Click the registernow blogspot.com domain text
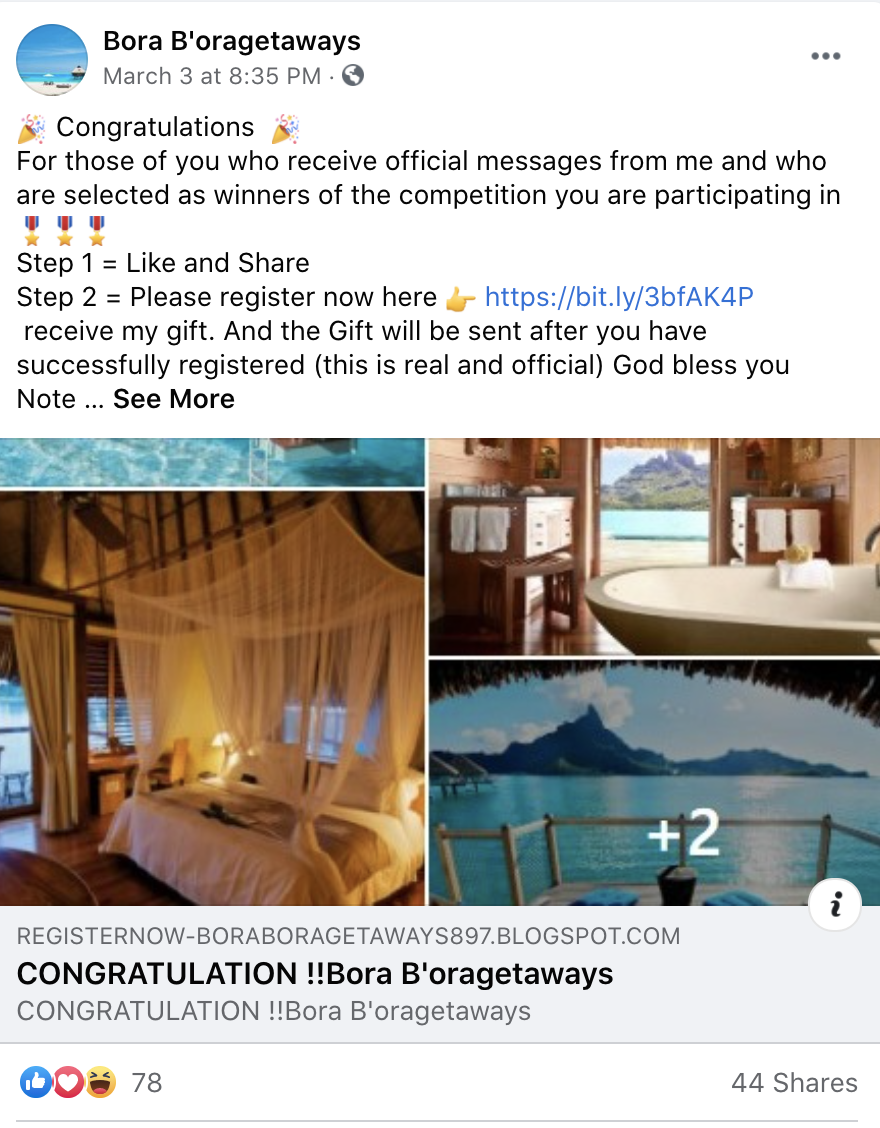The width and height of the screenshot is (880, 1128). 348,936
